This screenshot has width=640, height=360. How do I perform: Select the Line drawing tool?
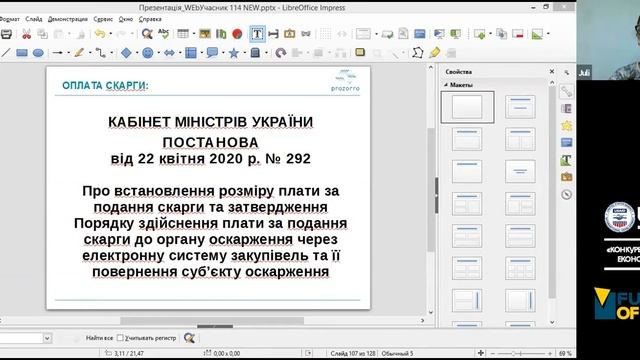click(5, 53)
